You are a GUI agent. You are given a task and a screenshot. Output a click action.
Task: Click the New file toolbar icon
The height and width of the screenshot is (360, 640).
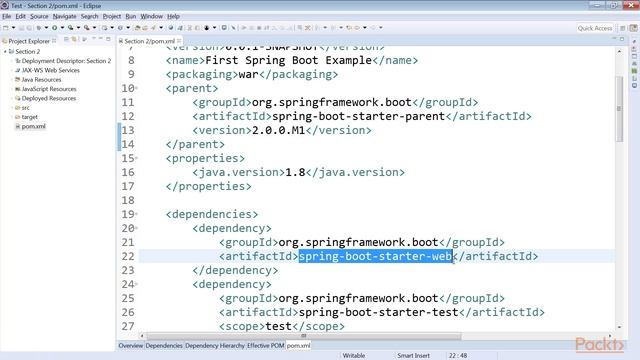click(6, 28)
